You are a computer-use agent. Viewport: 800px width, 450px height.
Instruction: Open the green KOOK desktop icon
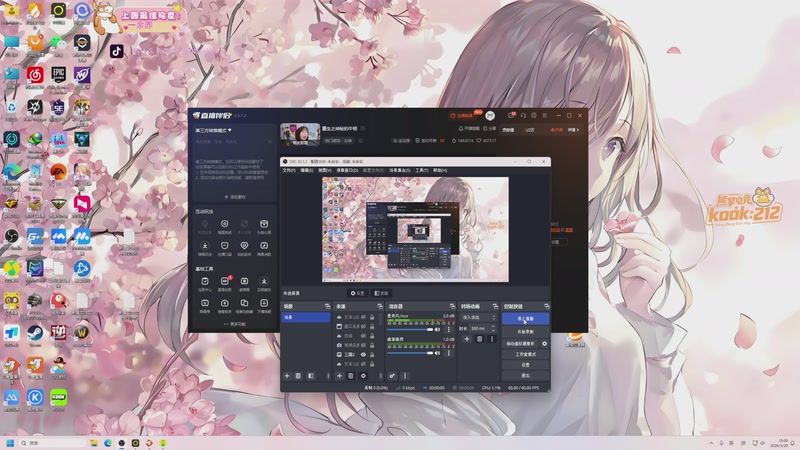click(58, 397)
